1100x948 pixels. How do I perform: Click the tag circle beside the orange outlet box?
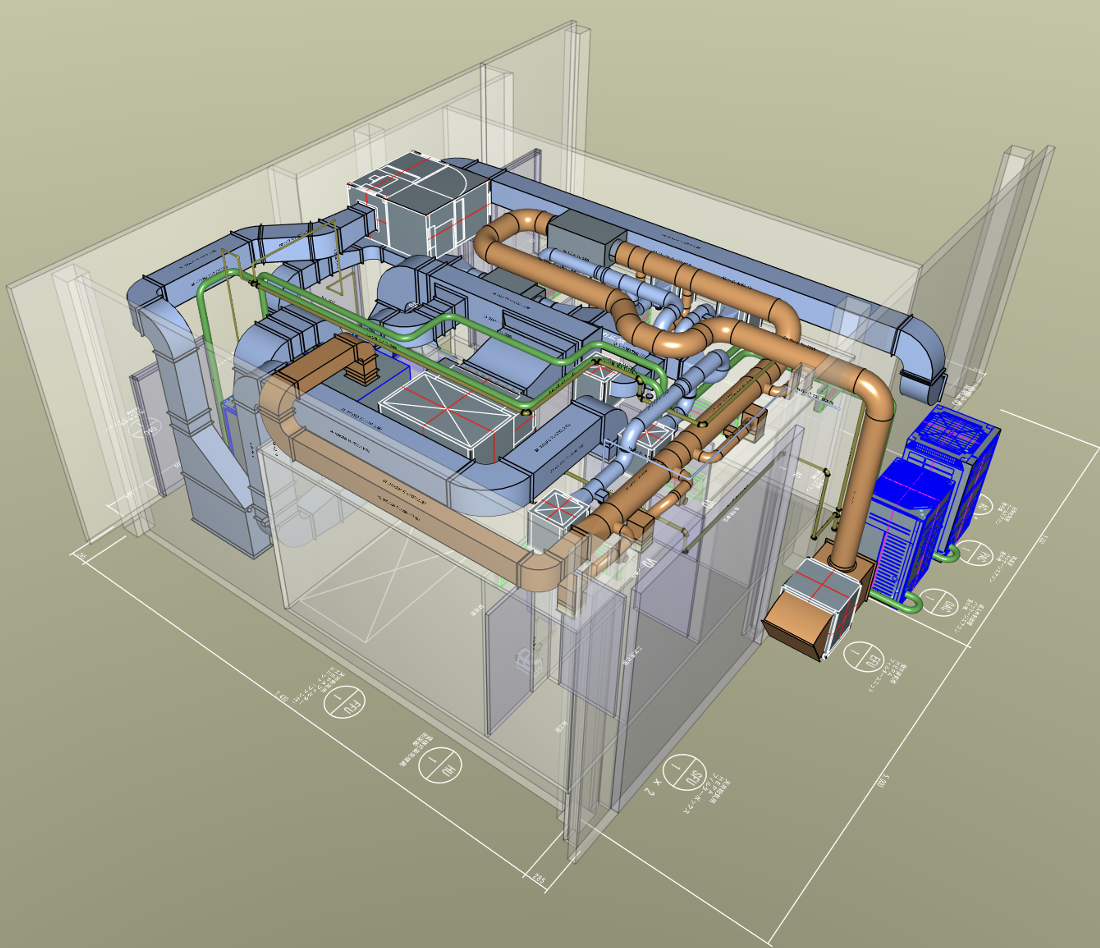pyautogui.click(x=861, y=658)
